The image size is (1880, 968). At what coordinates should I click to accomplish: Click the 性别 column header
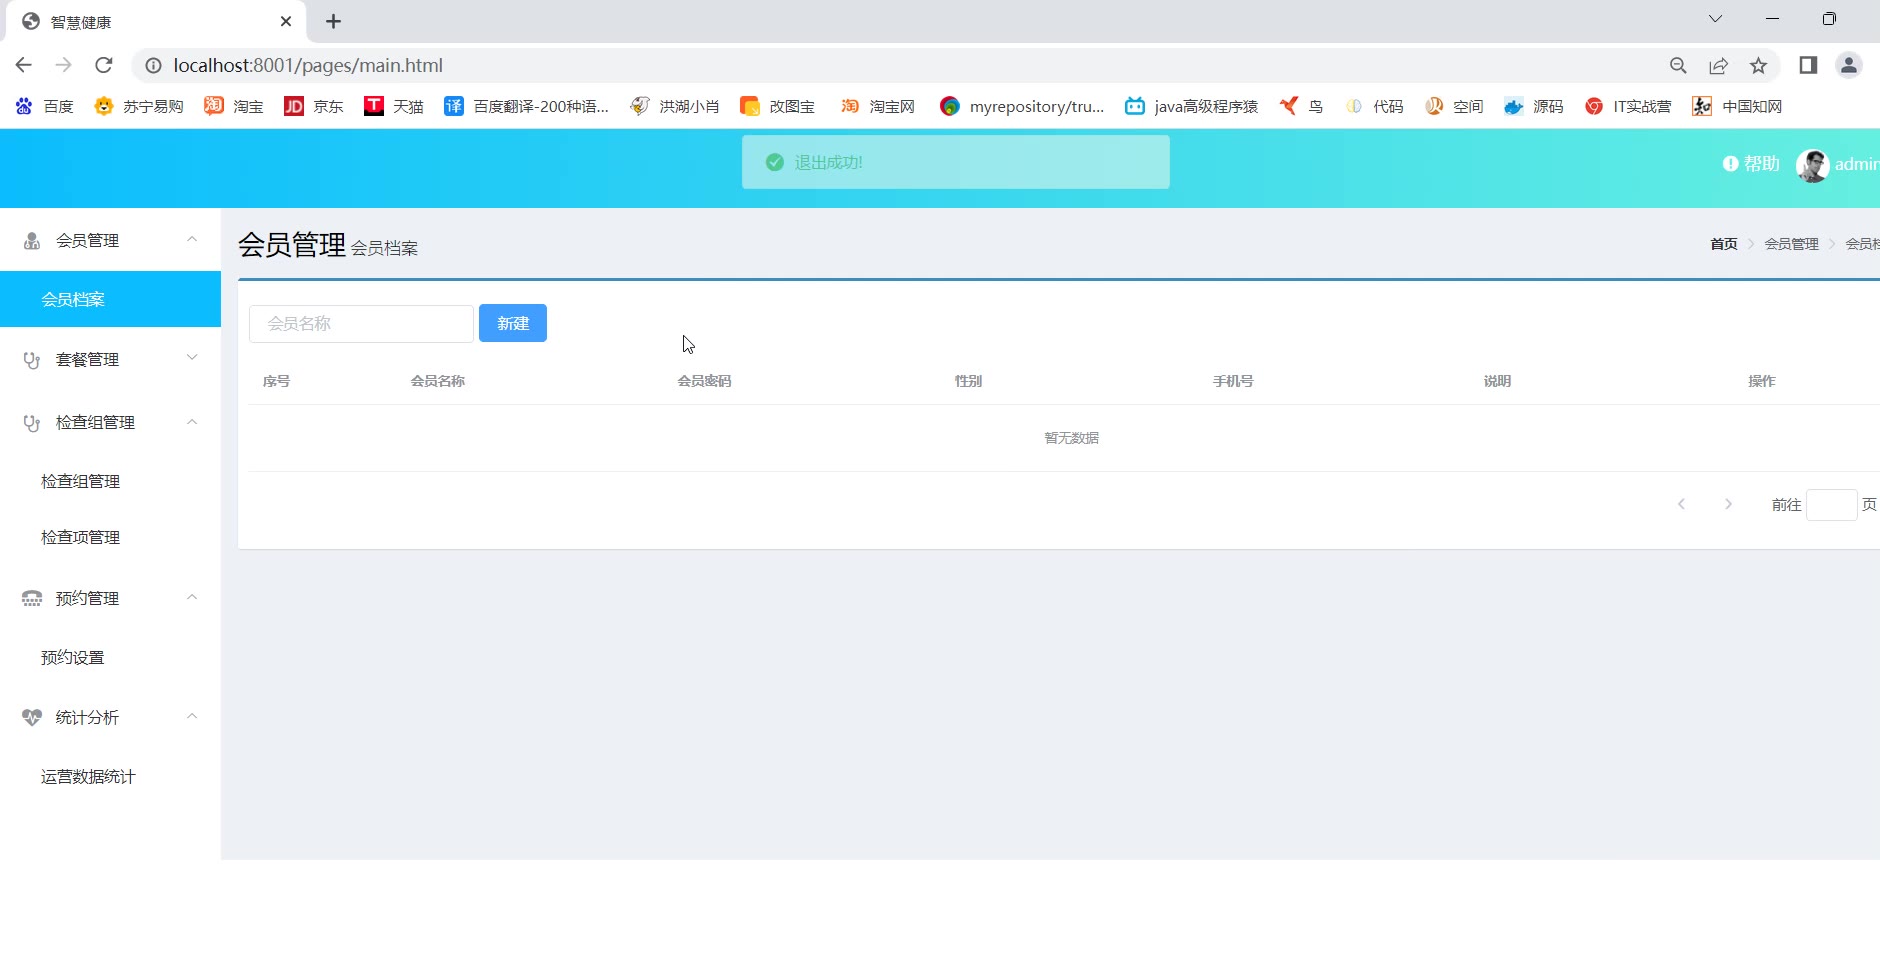[968, 381]
